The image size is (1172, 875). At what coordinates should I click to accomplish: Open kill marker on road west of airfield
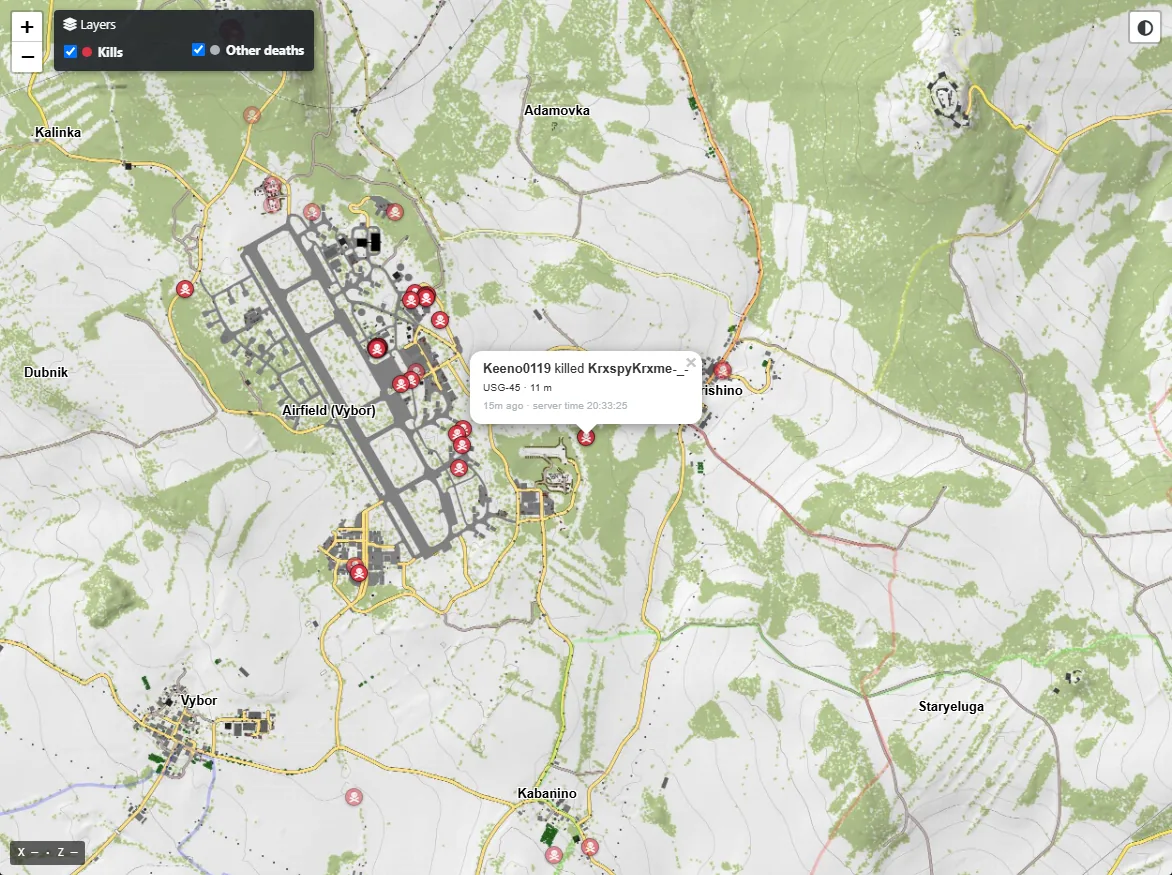pos(185,288)
